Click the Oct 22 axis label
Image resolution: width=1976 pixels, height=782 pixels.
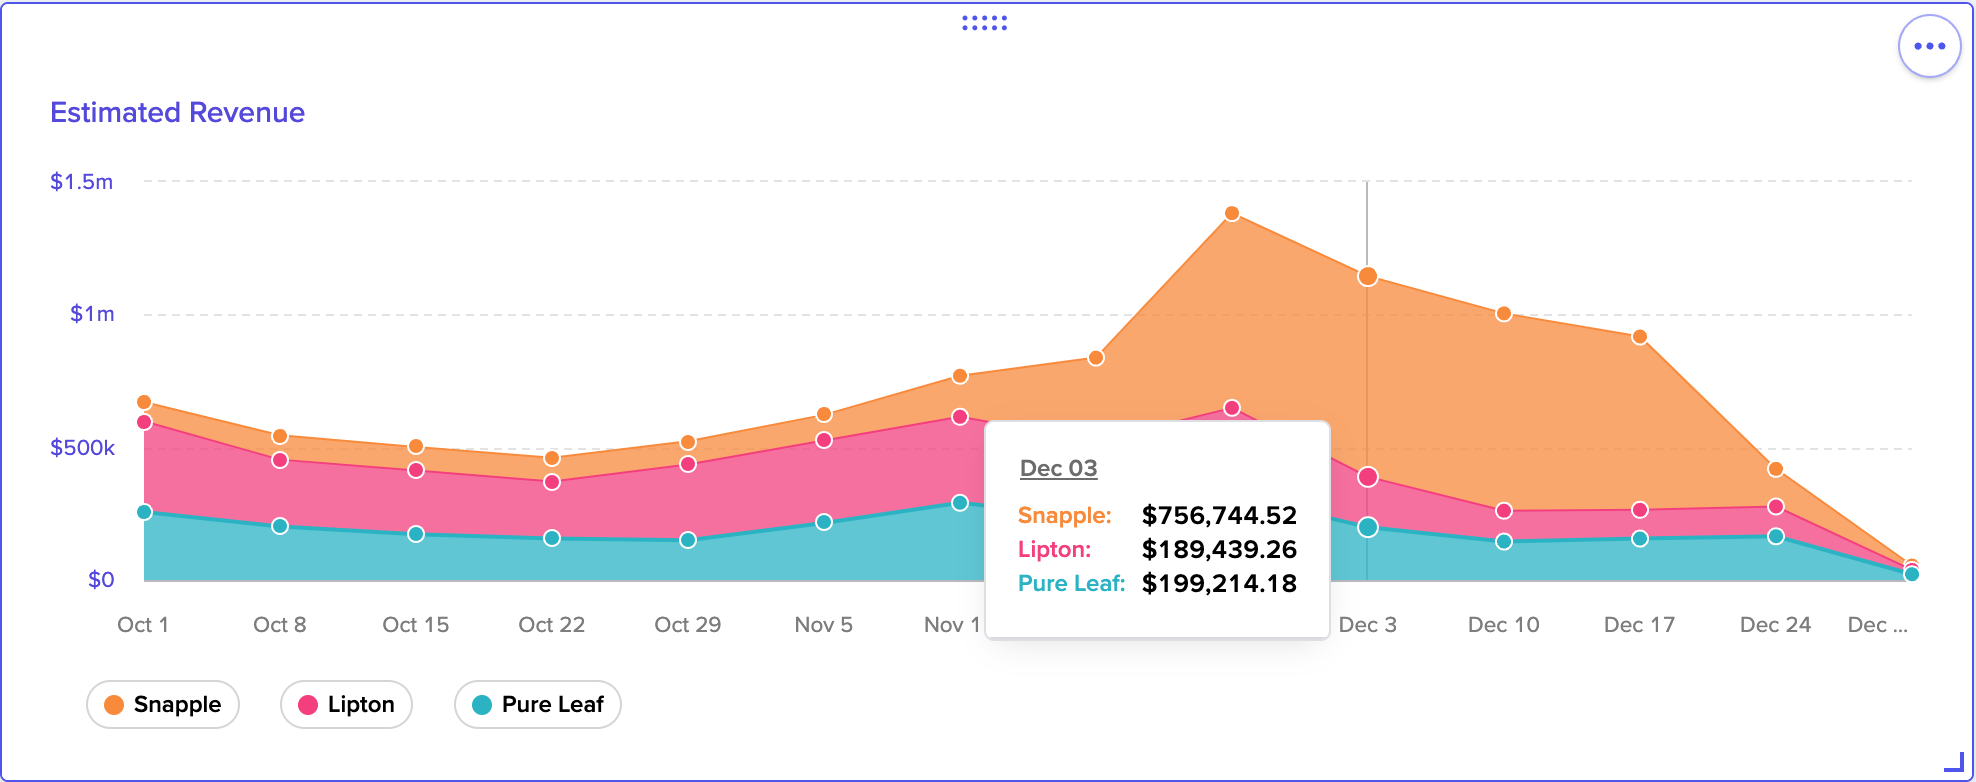pos(551,625)
